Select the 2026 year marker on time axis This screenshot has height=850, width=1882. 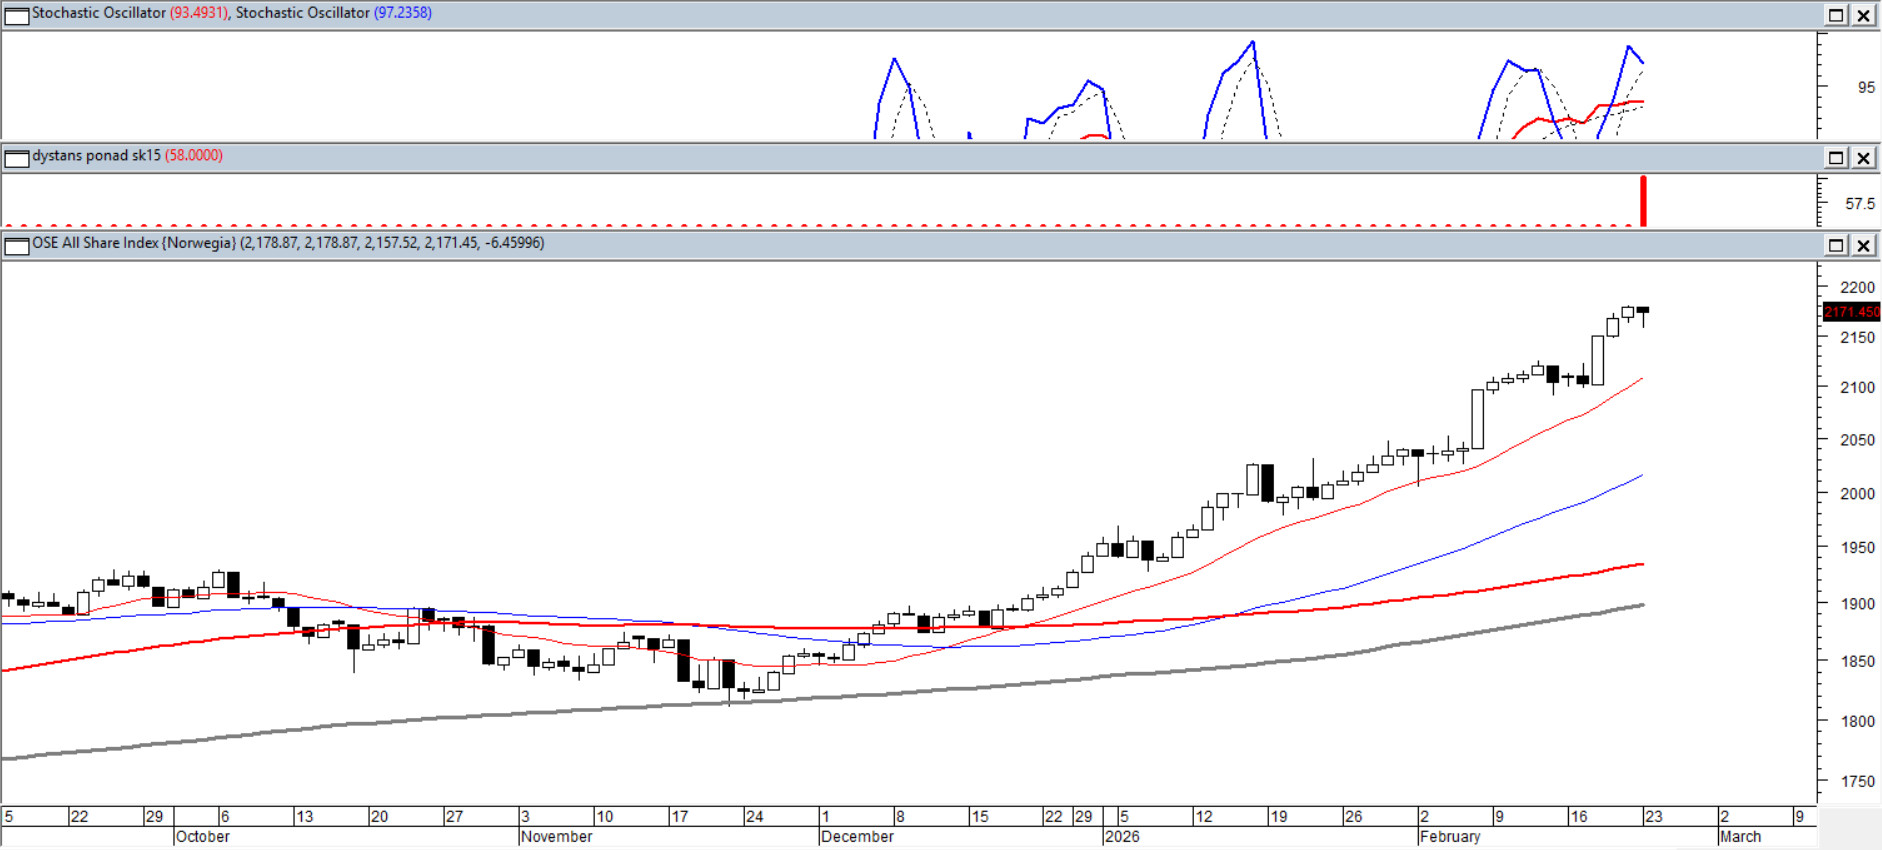pos(1122,837)
